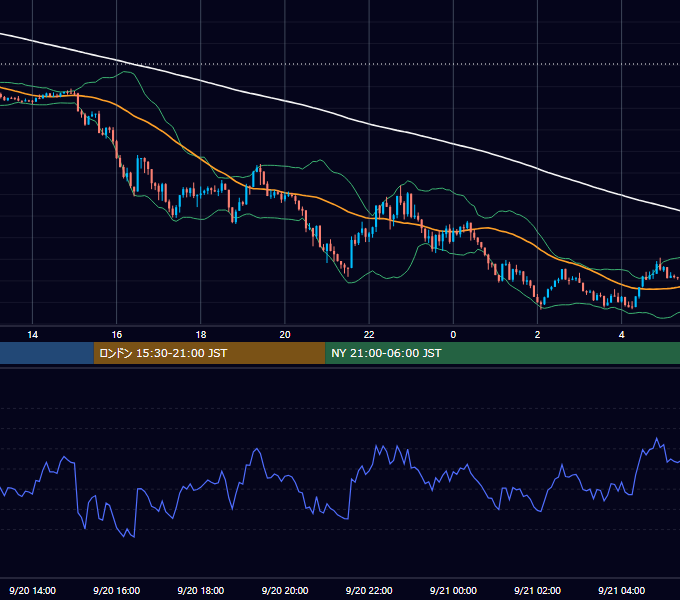Viewport: 680px width, 600px height.
Task: Click the hour label 14 on price chart axis
Action: click(x=33, y=335)
